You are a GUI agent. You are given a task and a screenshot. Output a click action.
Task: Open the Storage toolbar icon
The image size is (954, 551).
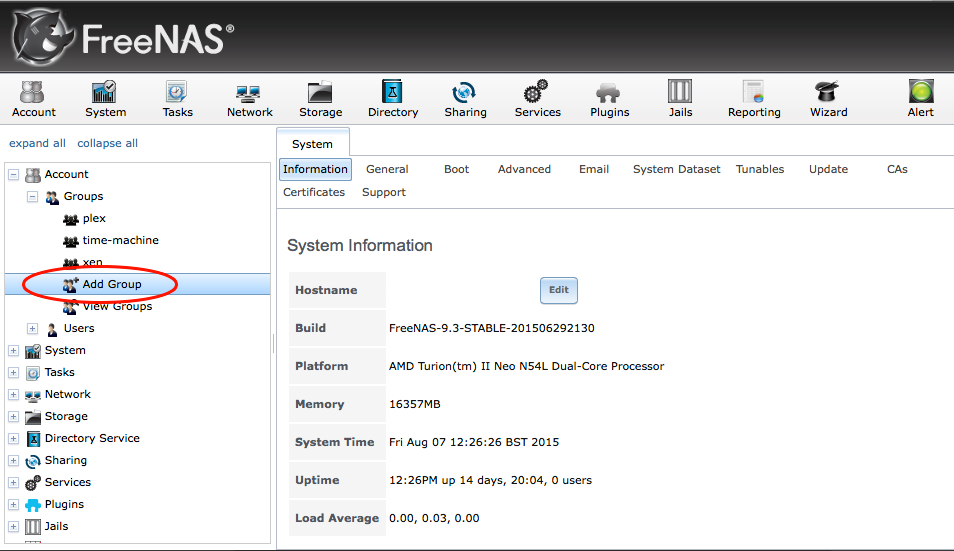pyautogui.click(x=321, y=99)
